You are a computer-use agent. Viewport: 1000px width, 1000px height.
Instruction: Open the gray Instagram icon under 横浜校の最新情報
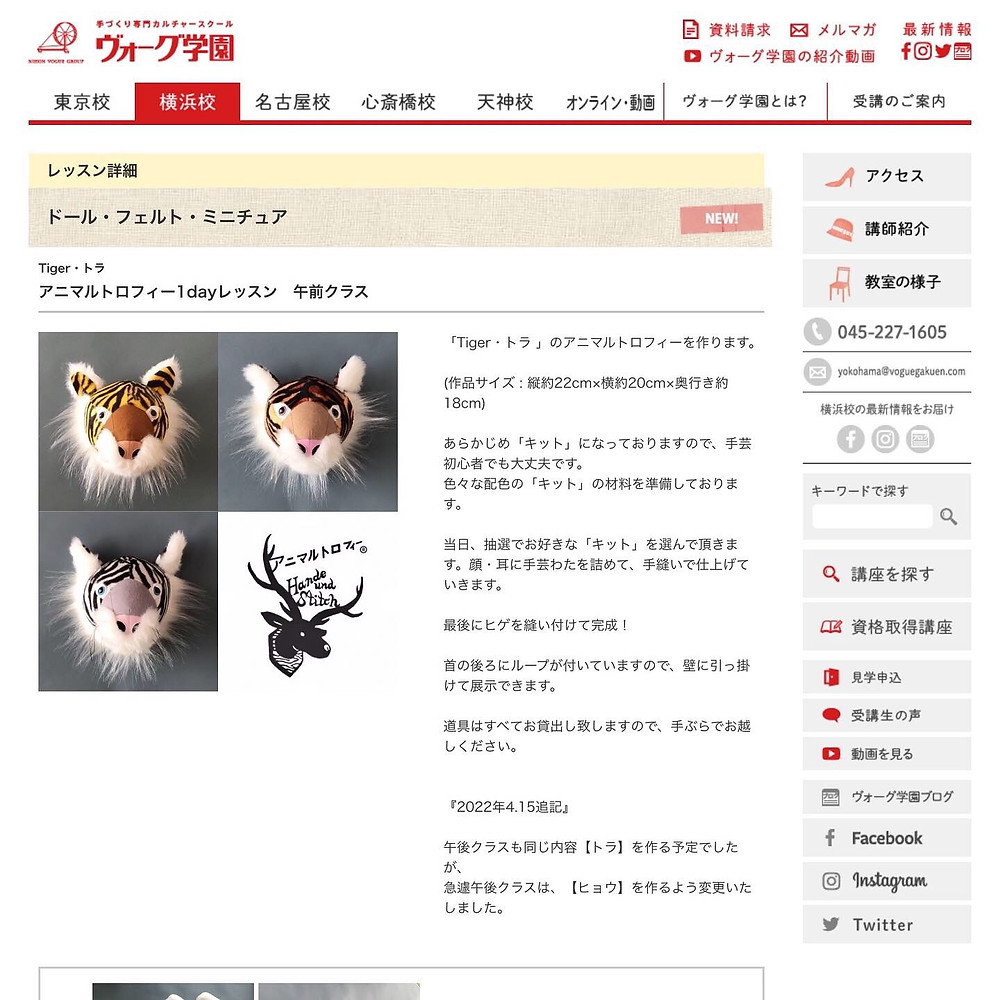pyautogui.click(x=885, y=439)
